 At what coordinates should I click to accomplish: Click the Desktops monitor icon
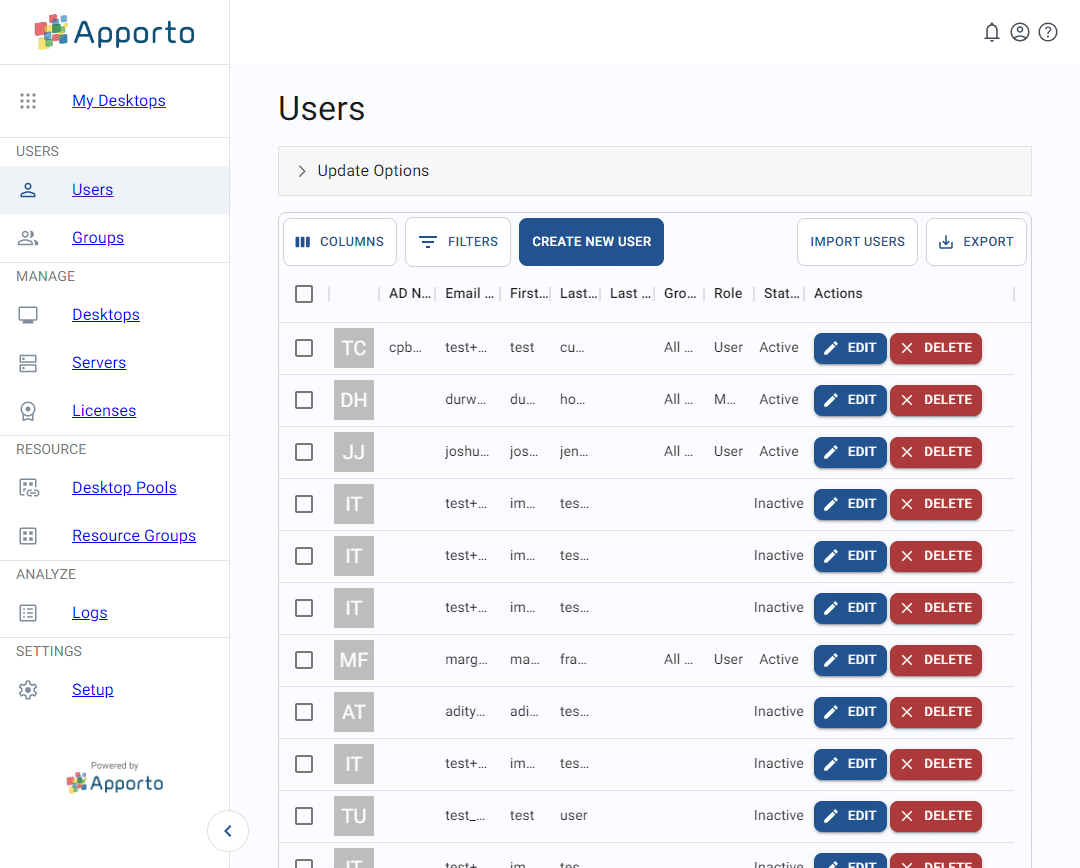(27, 314)
